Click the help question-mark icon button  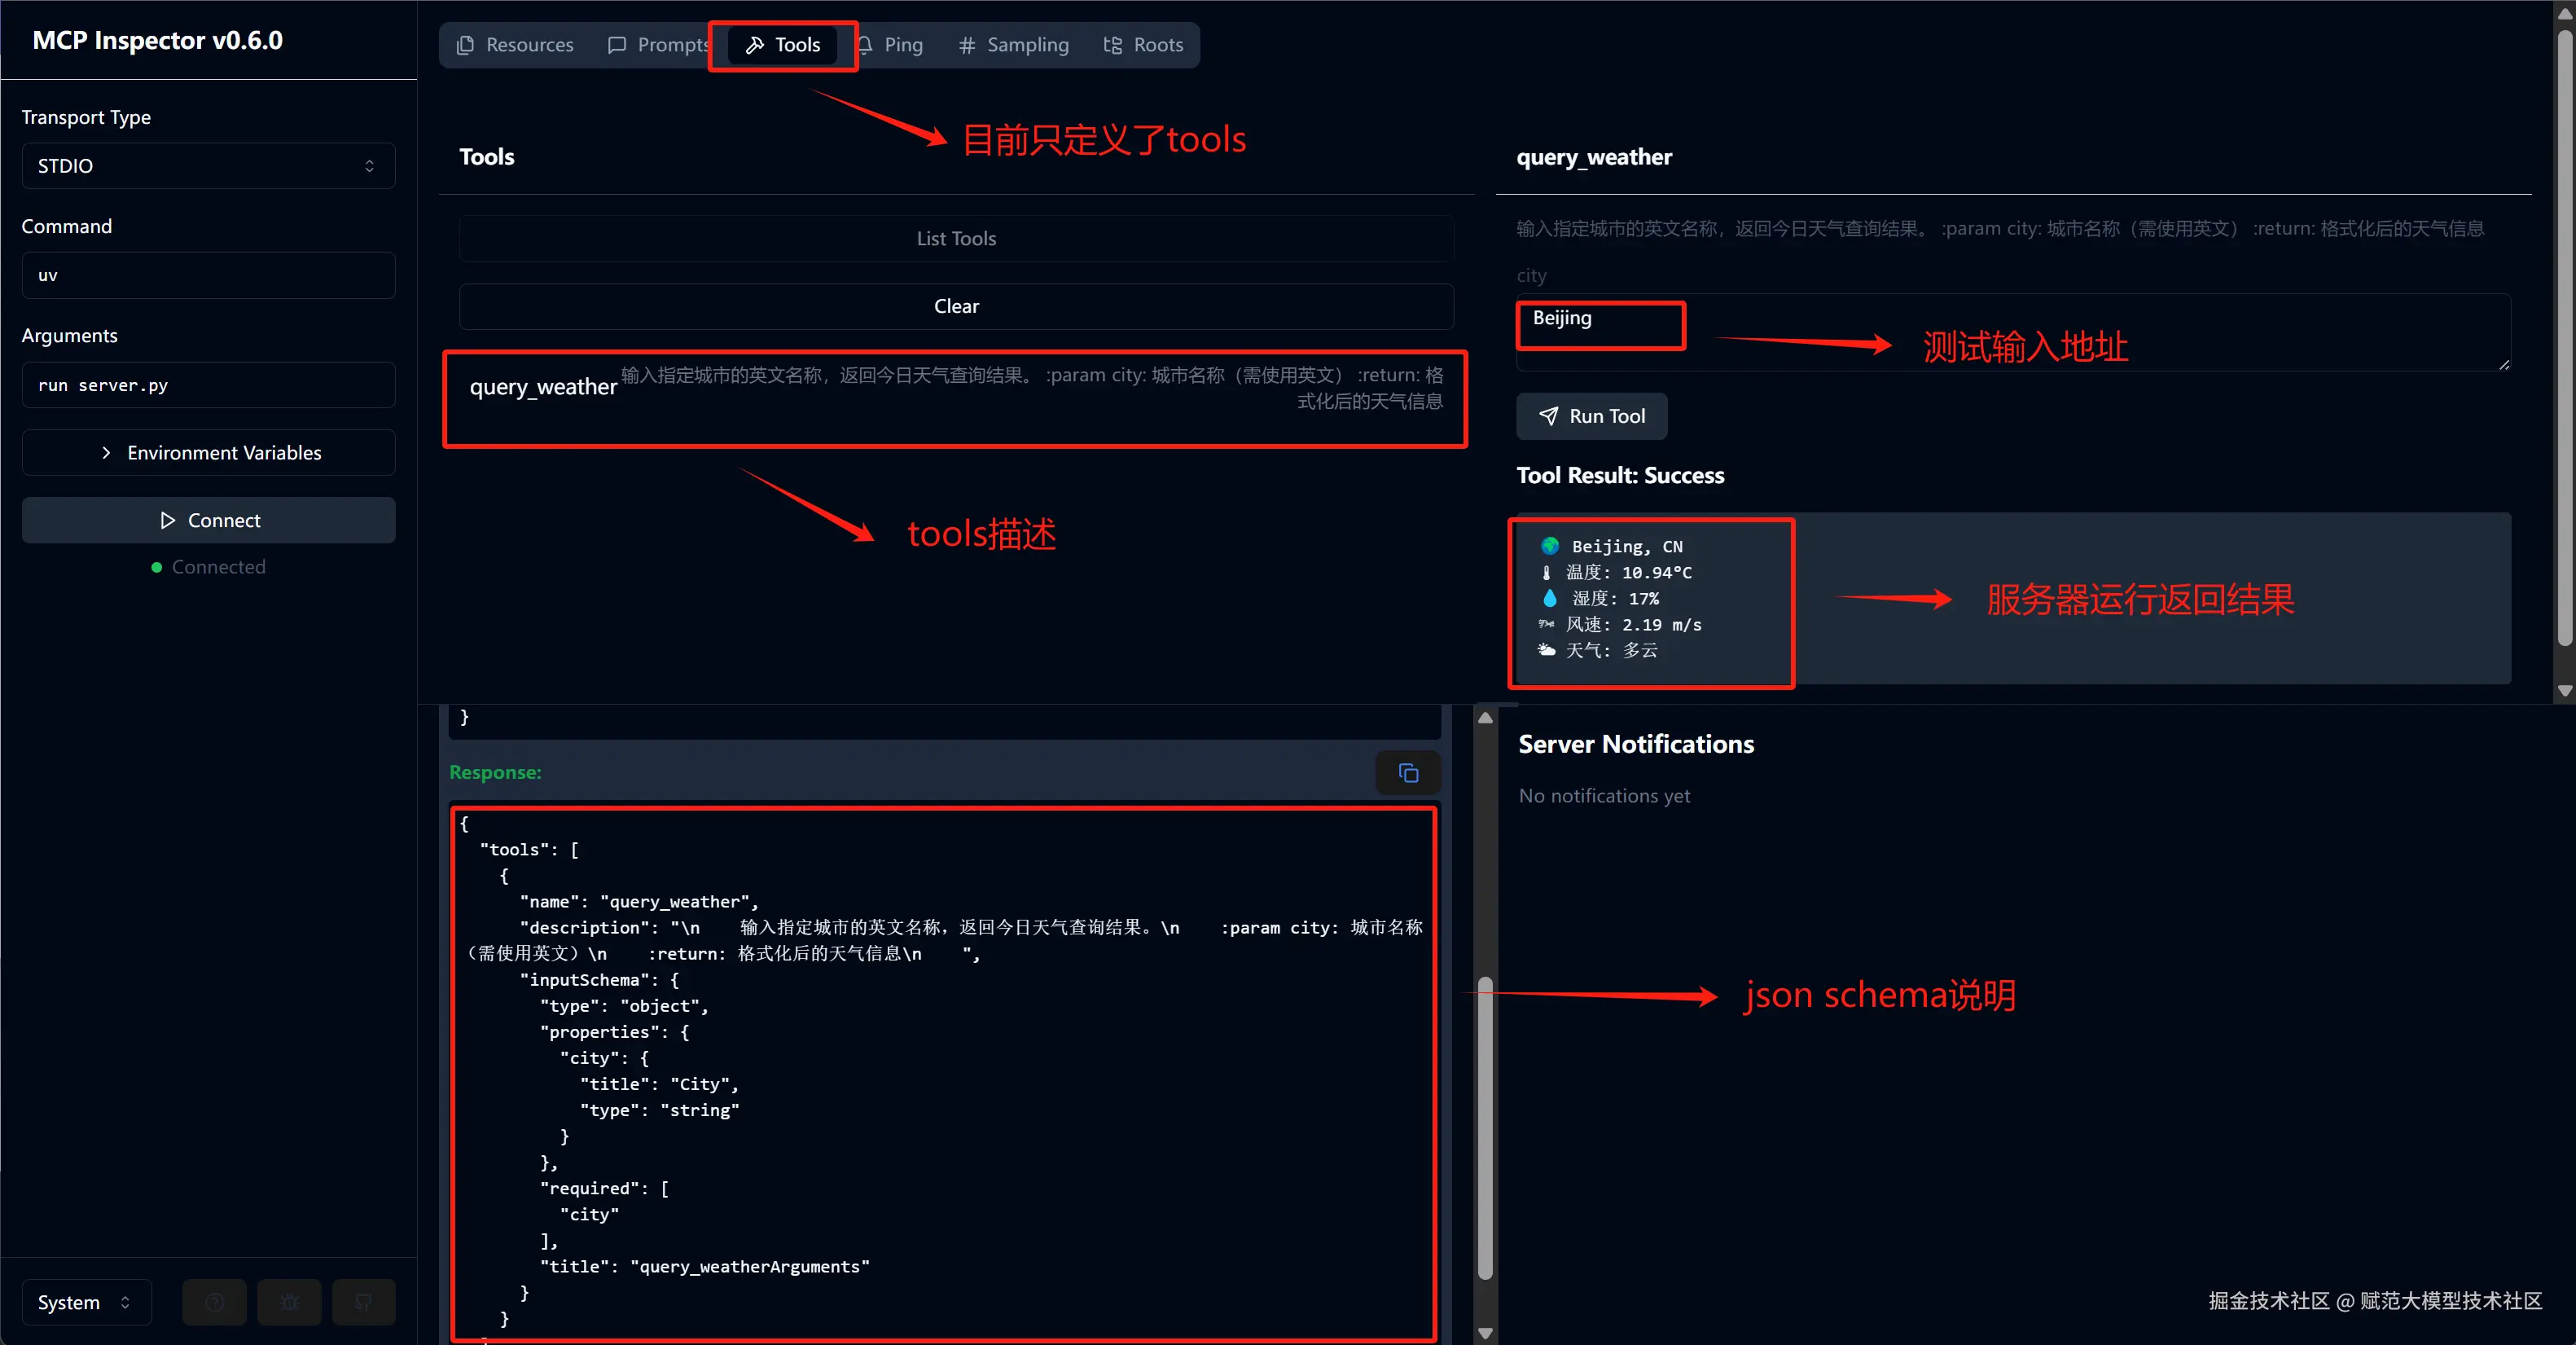pos(214,1302)
